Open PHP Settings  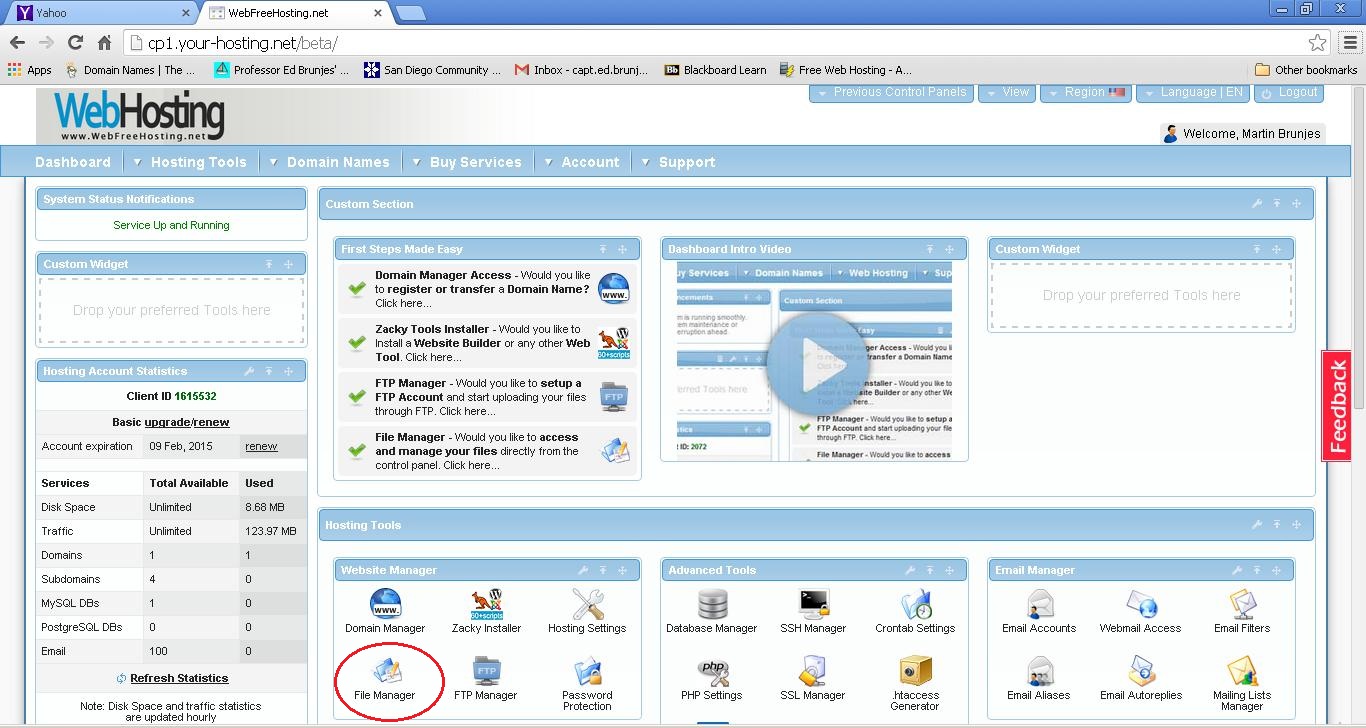tap(712, 671)
